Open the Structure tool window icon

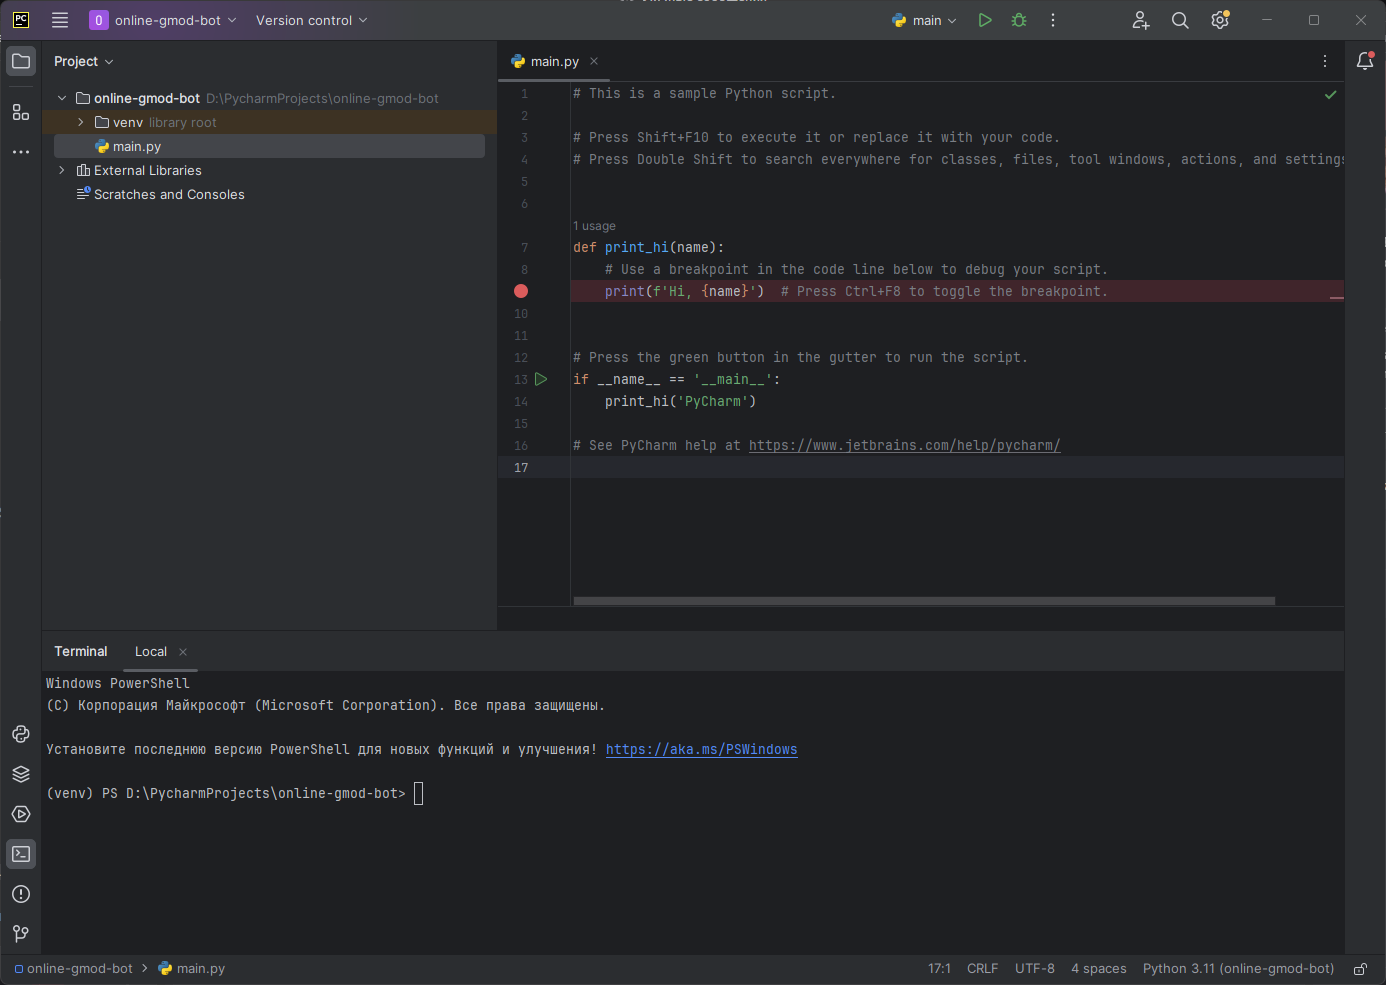point(21,112)
